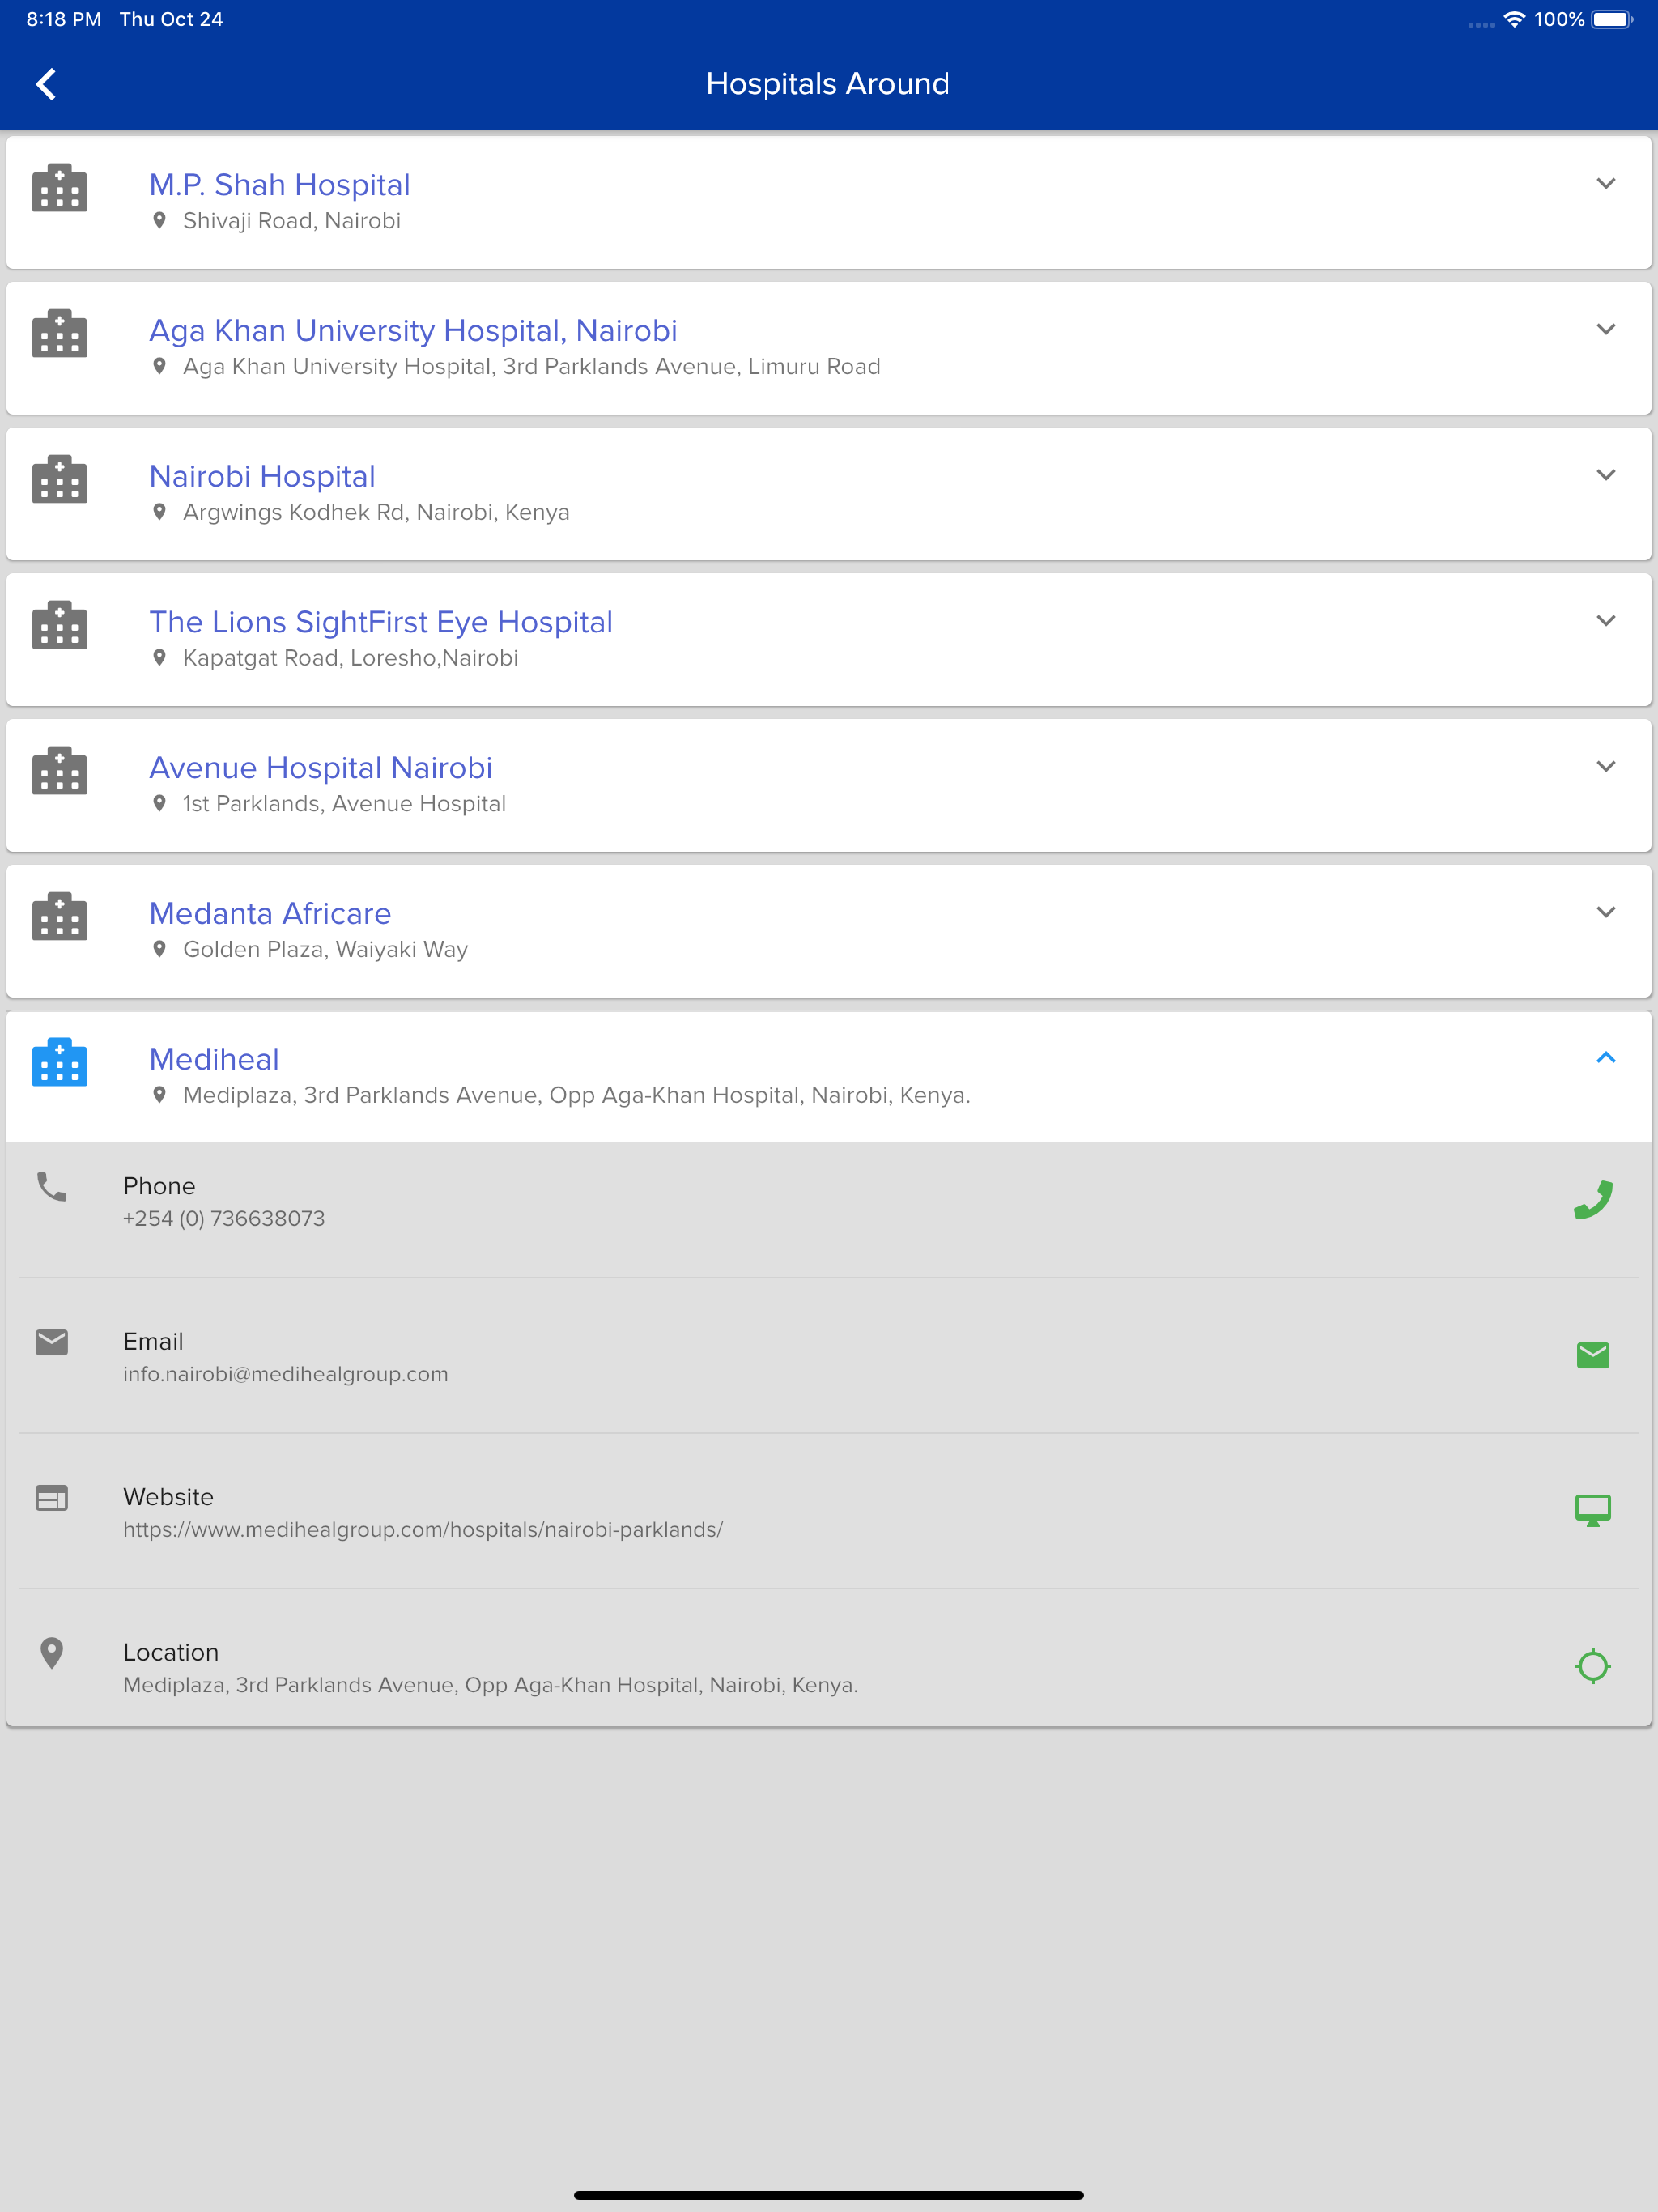Tap the home indicator bar at bottom
The image size is (1658, 2212).
pos(829,2195)
